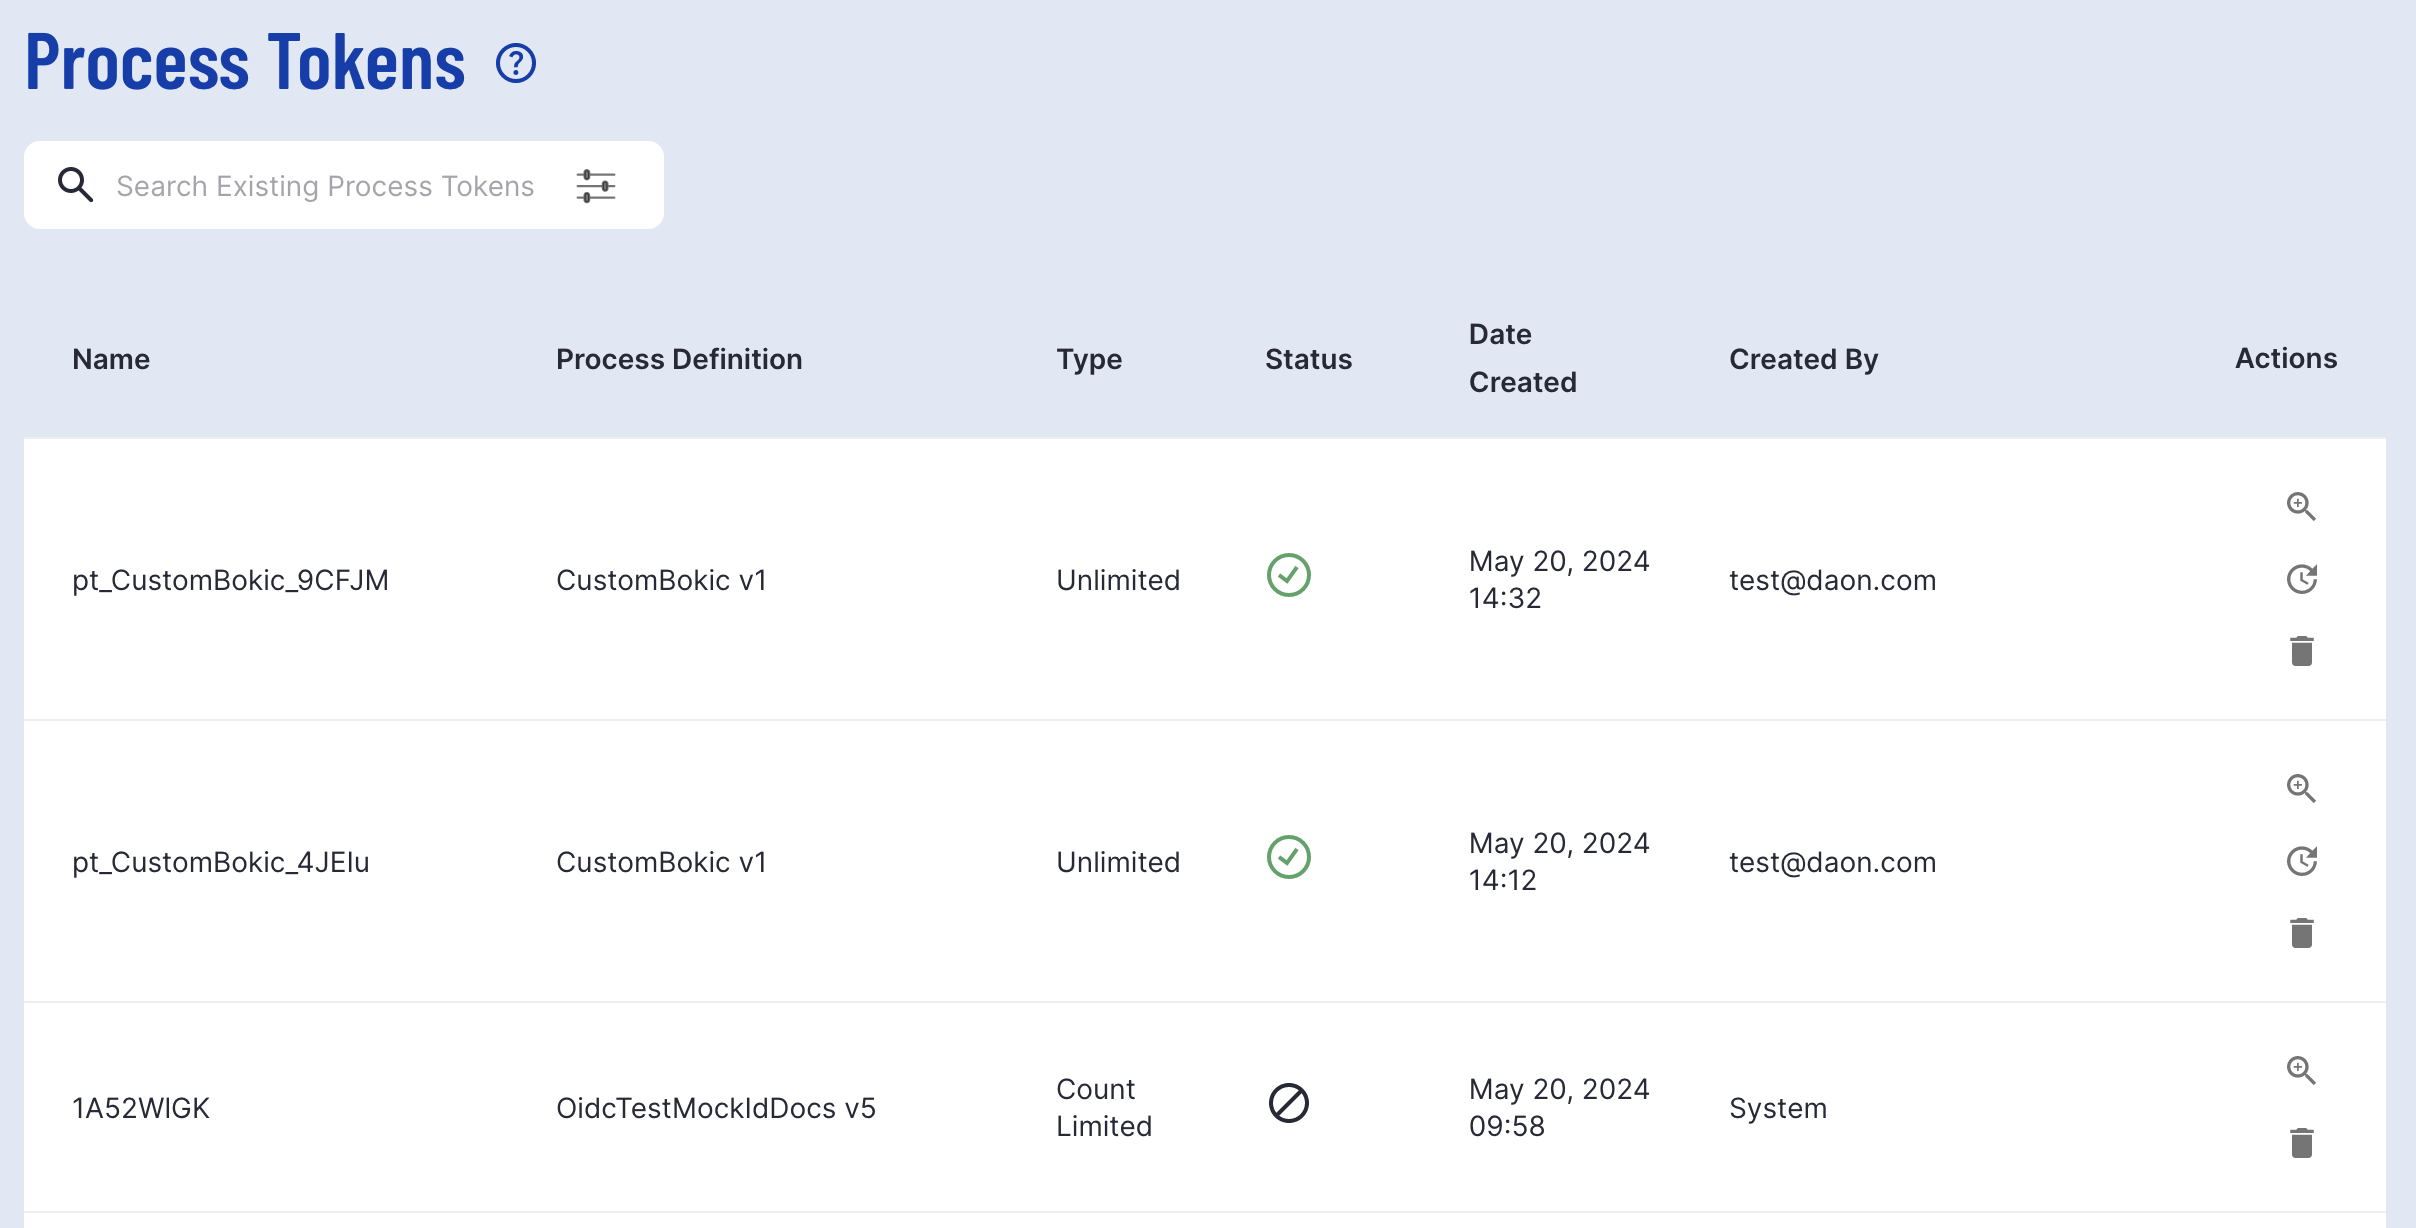Click the May 20, 2024 09:58 date
The width and height of the screenshot is (2416, 1228).
tap(1559, 1107)
